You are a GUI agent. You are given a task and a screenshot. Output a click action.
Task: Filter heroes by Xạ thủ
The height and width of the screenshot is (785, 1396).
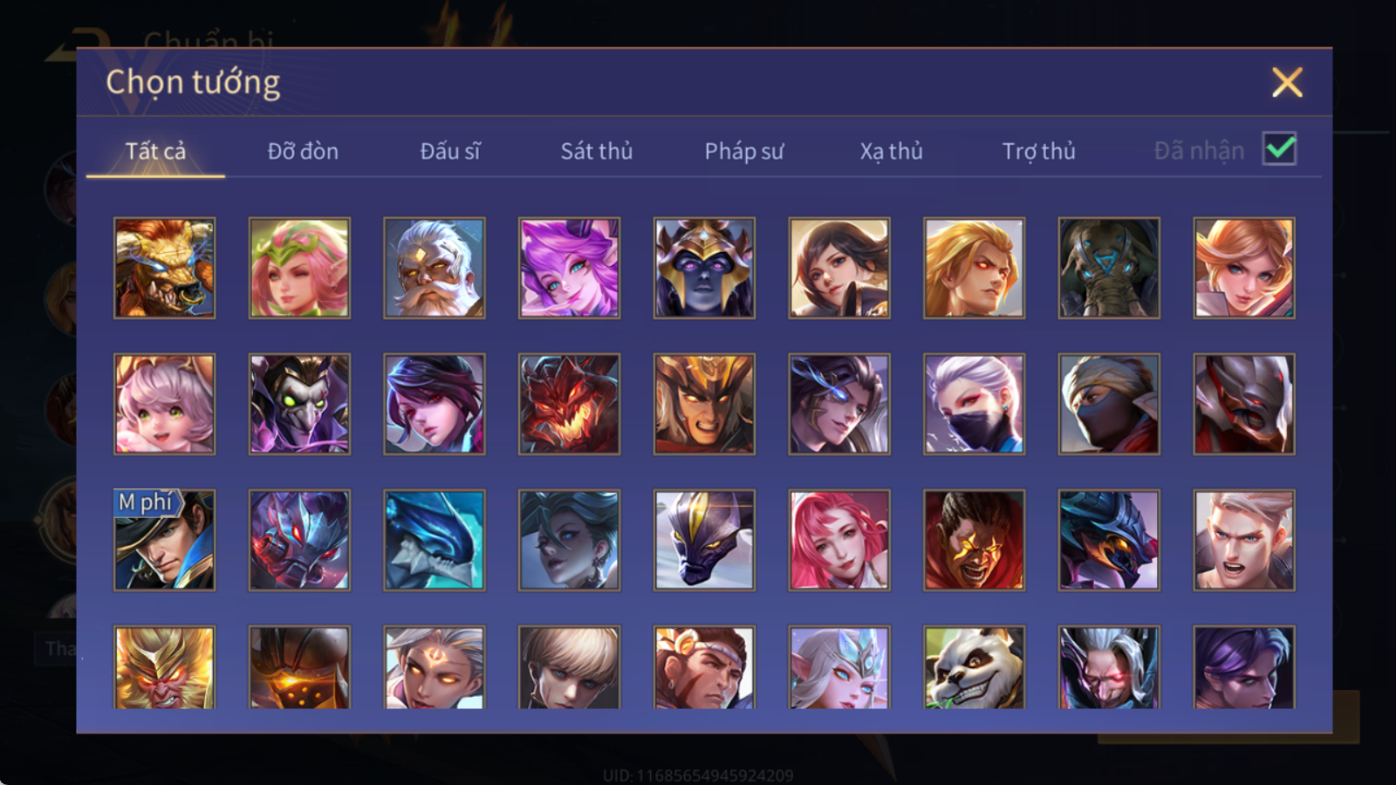coord(891,151)
